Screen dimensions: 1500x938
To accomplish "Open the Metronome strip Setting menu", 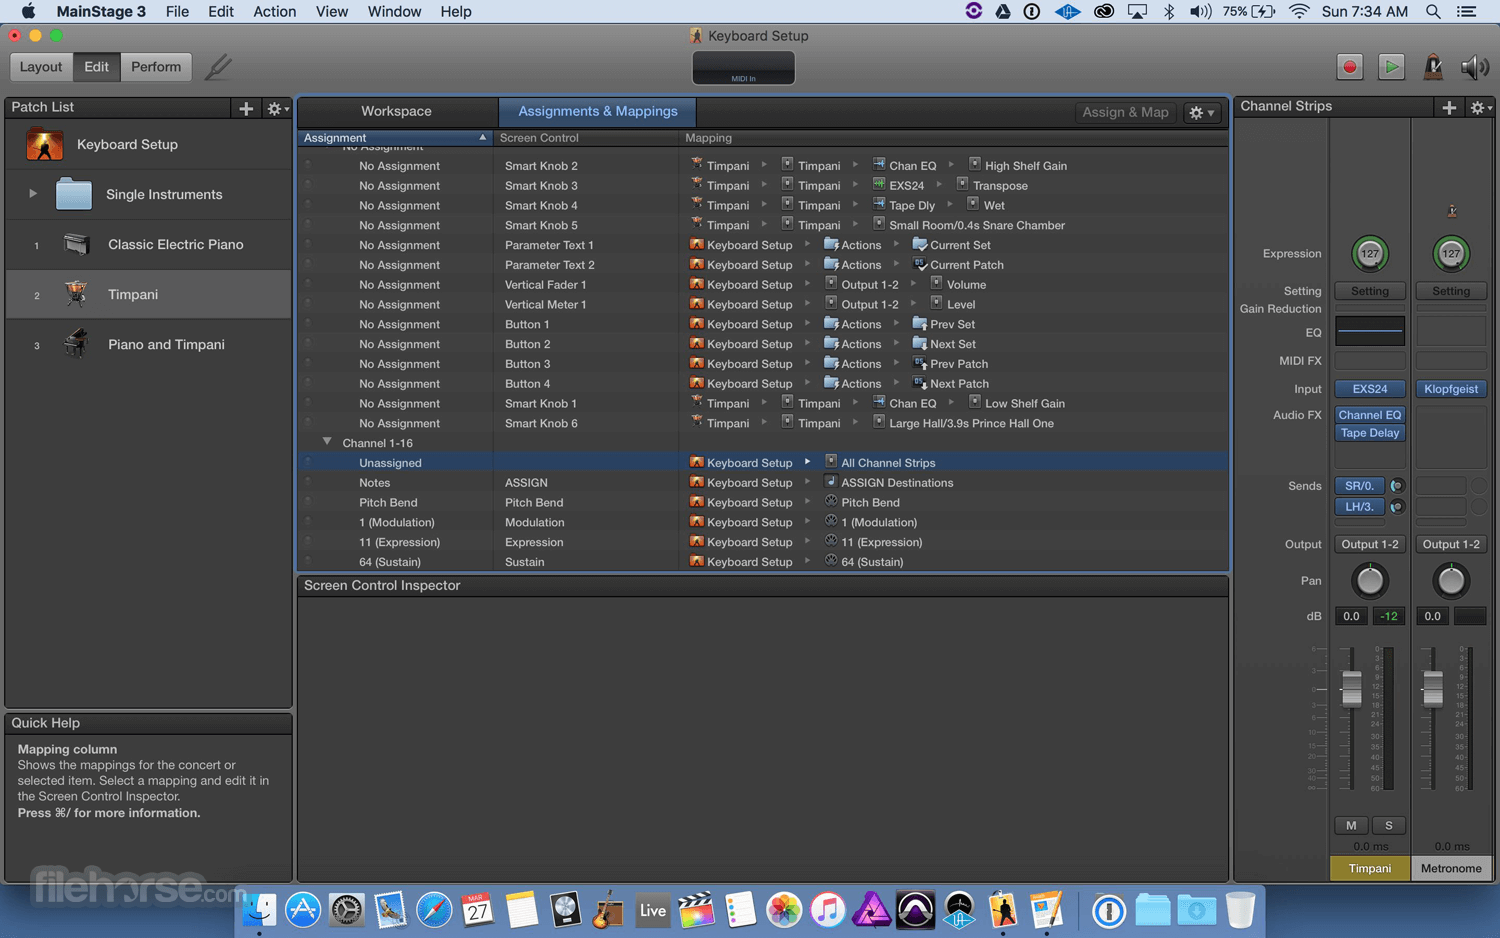I will [x=1451, y=291].
